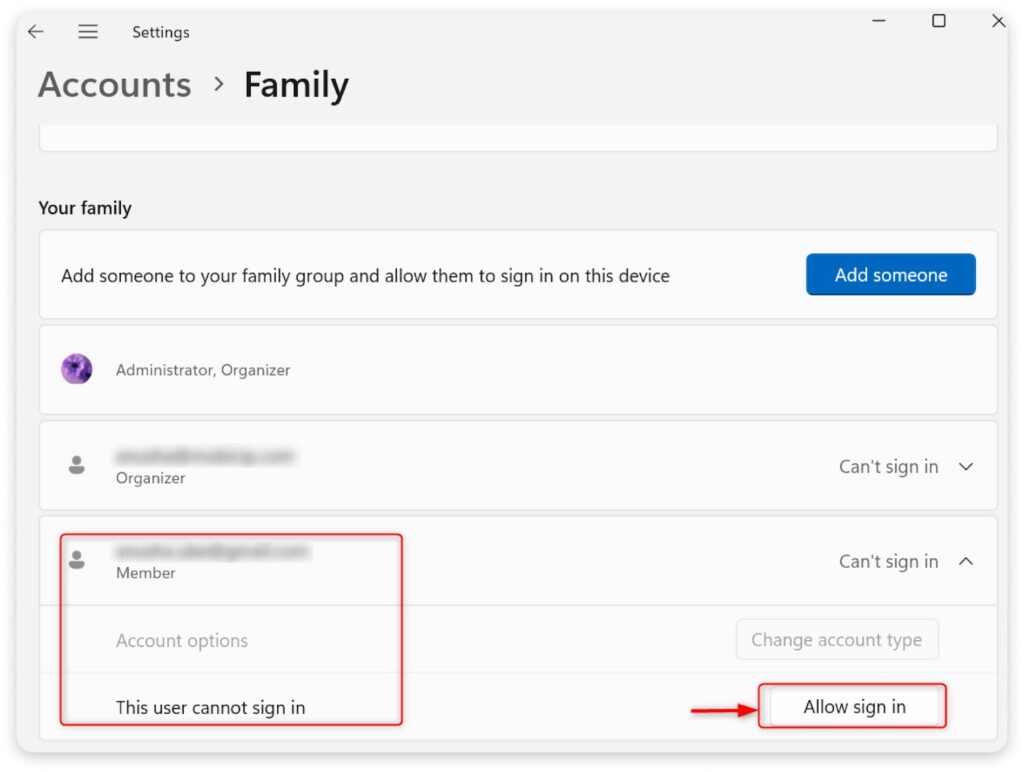This screenshot has height=772, width=1024.
Task: Click the blurred Member email address
Action: click(213, 551)
